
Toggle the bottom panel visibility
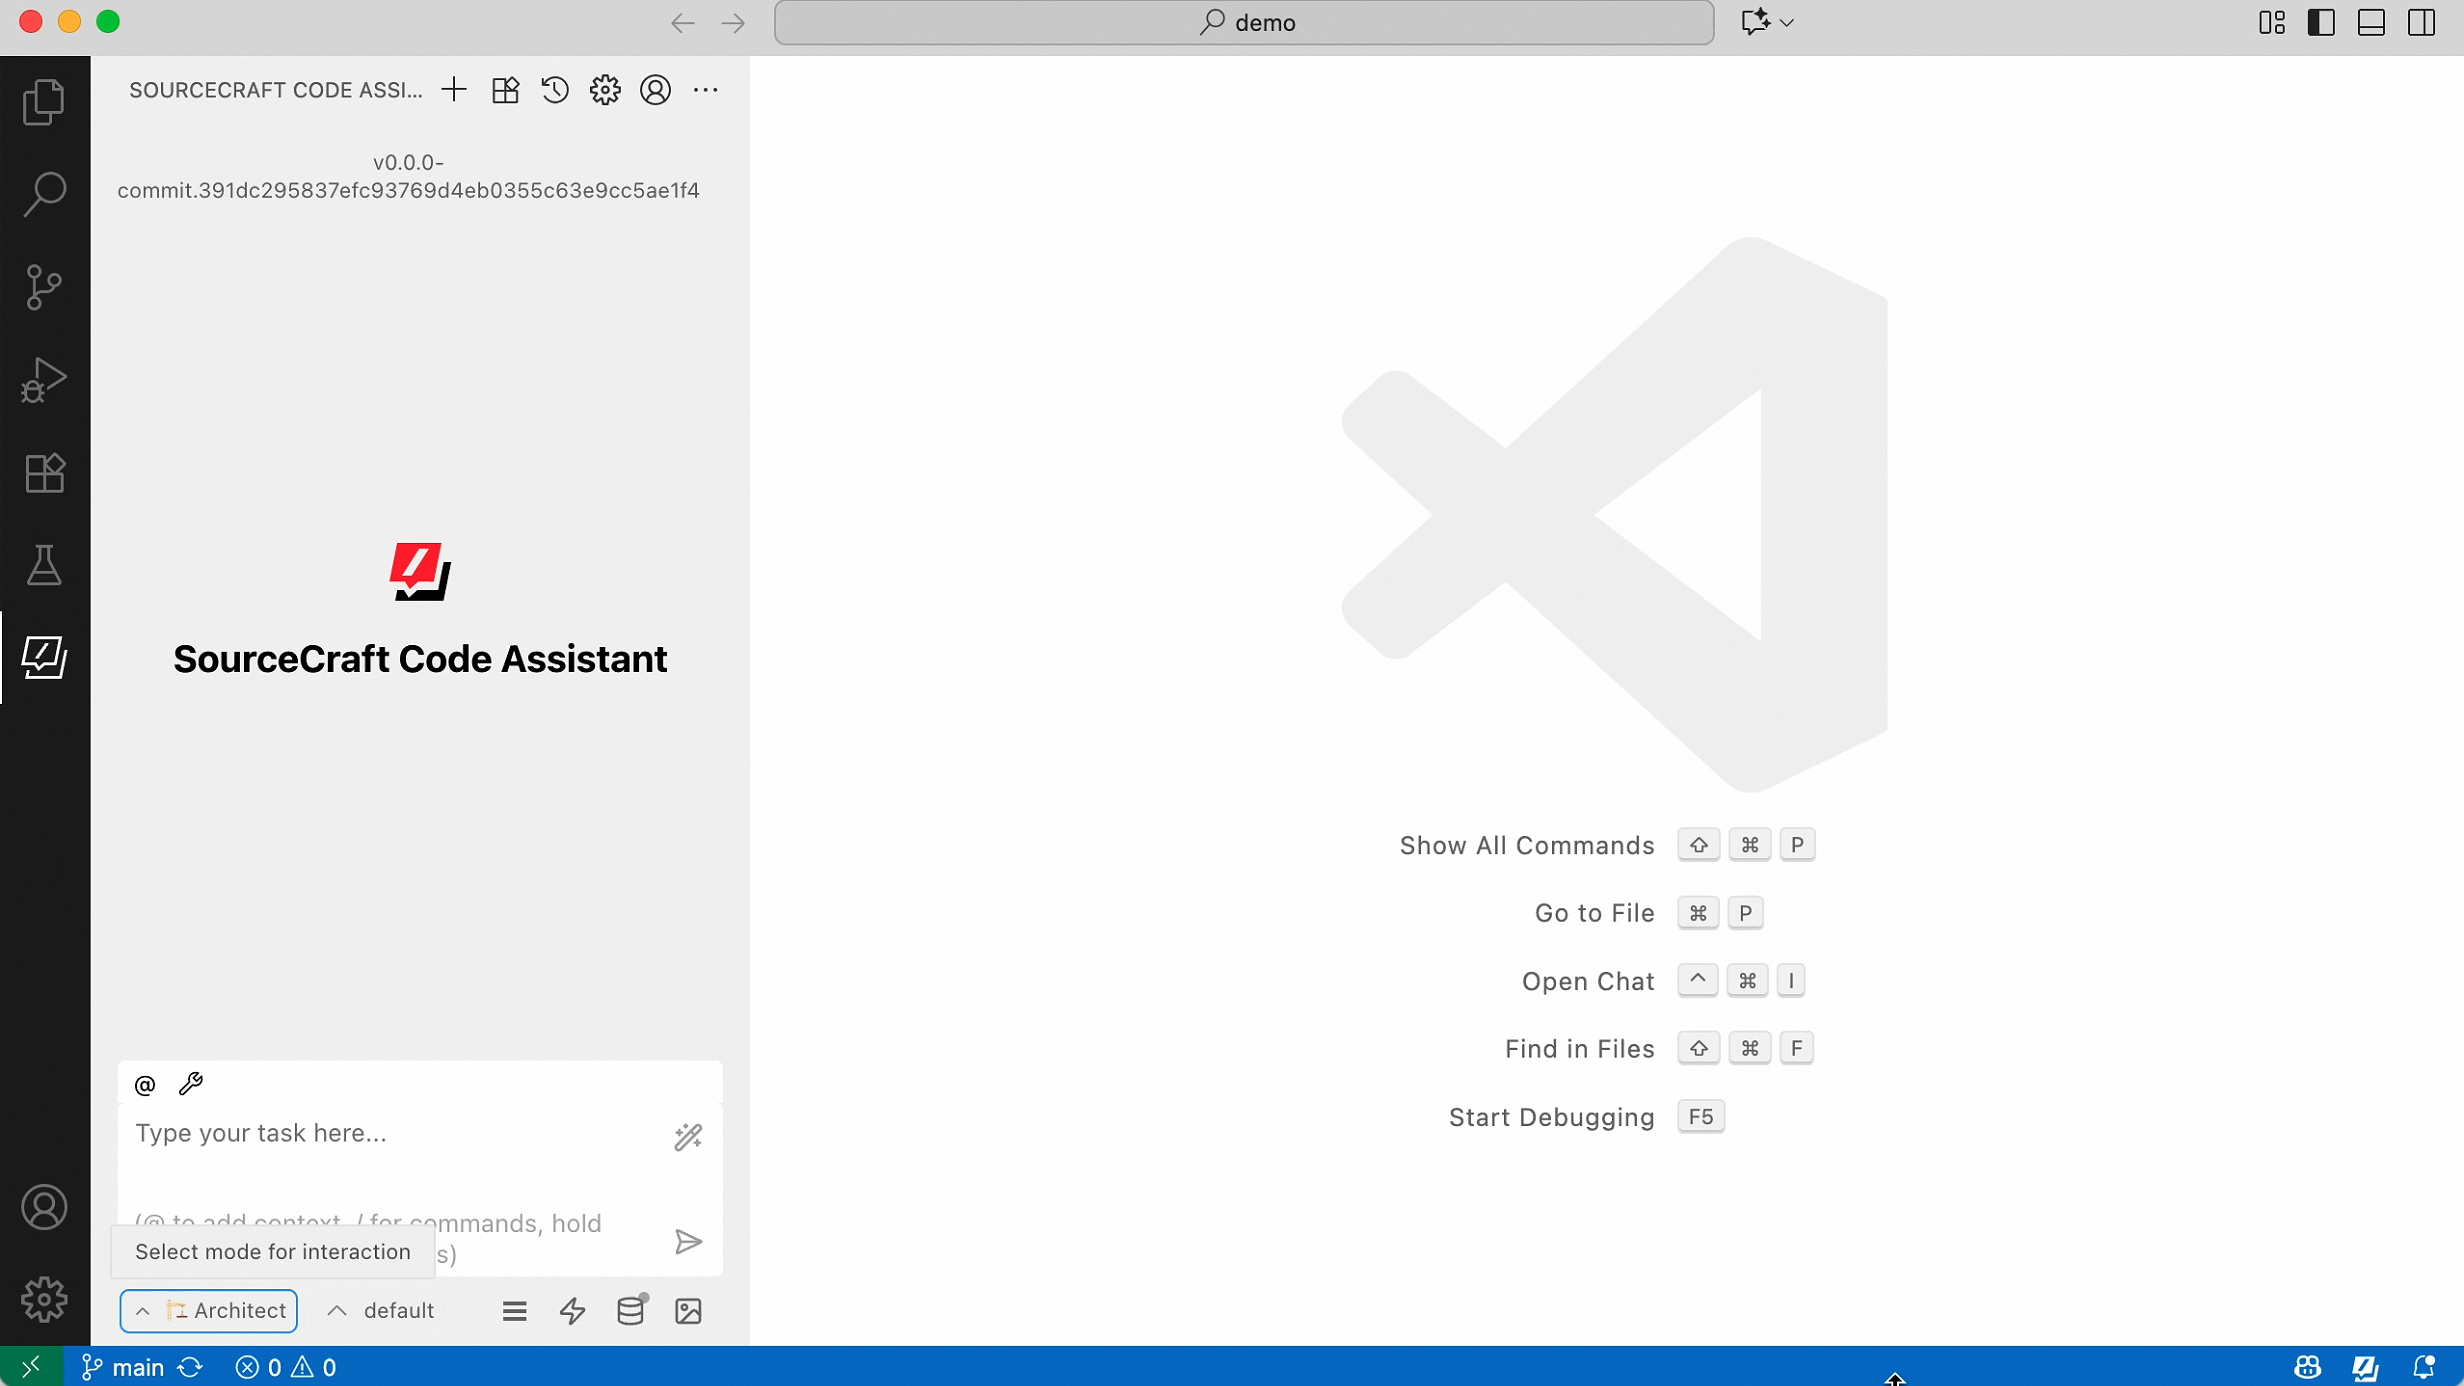click(2371, 22)
